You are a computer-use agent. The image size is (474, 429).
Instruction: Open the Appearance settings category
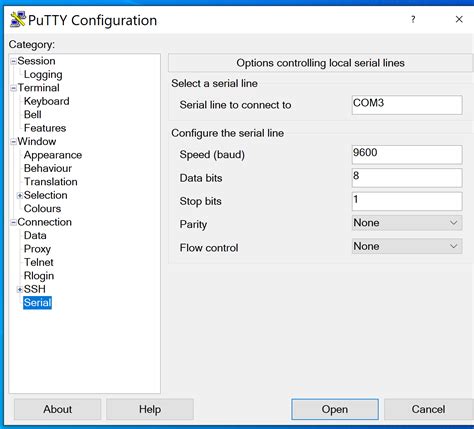coord(53,155)
